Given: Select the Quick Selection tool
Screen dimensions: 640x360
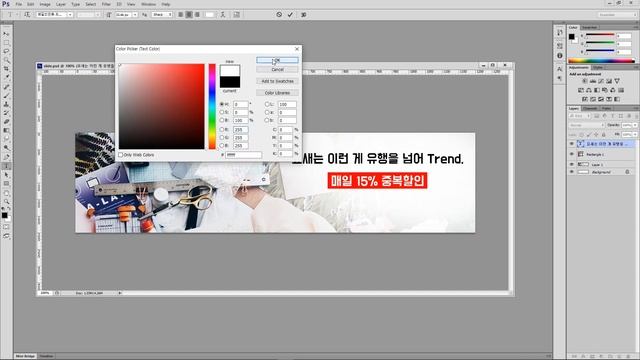Looking at the screenshot, I should coord(6,60).
